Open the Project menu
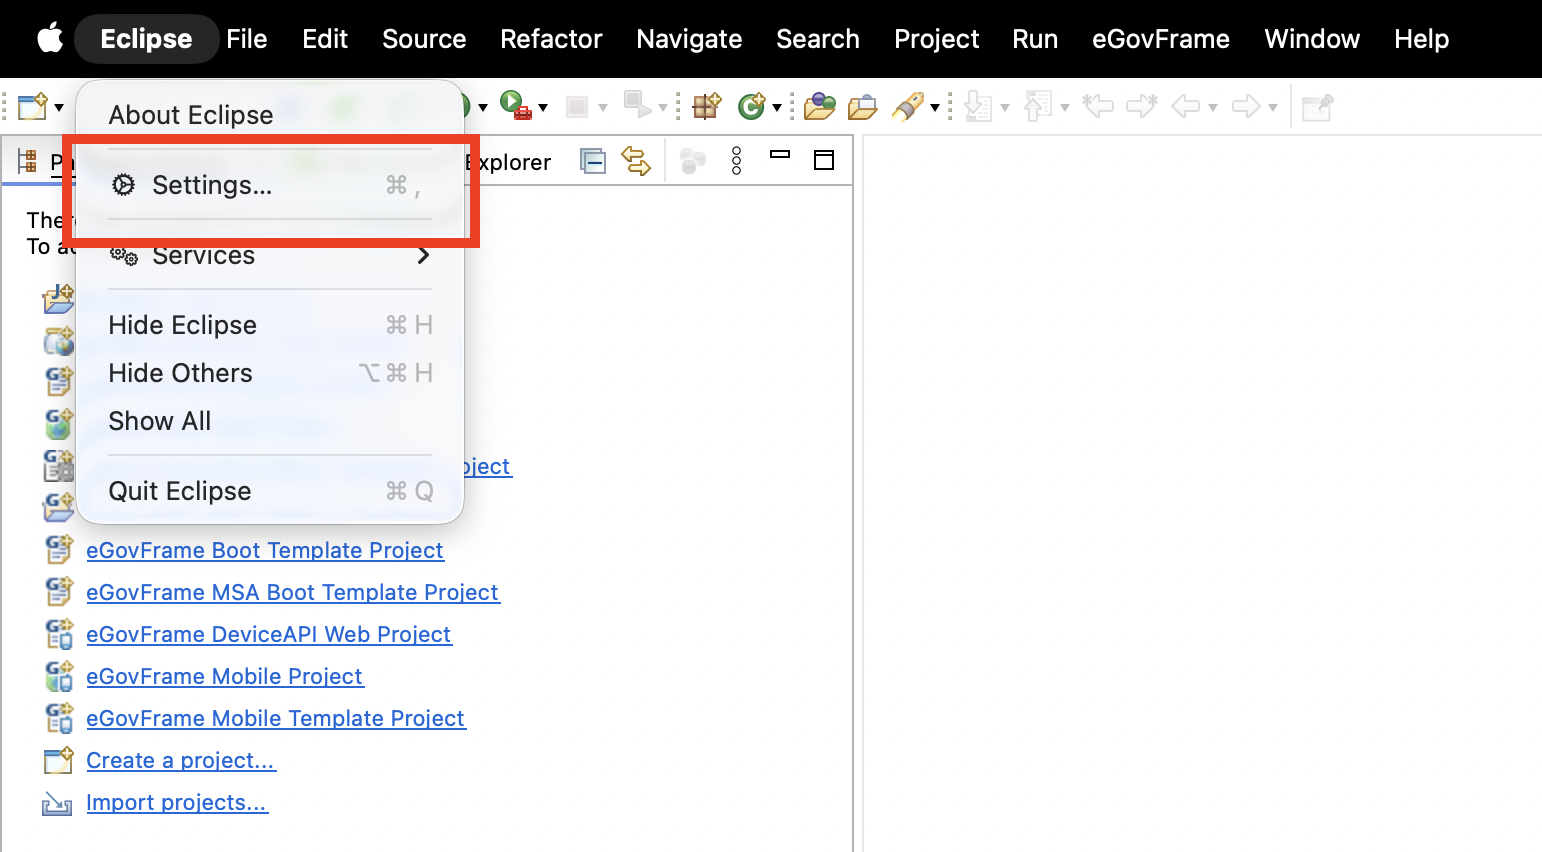This screenshot has height=852, width=1542. [937, 39]
